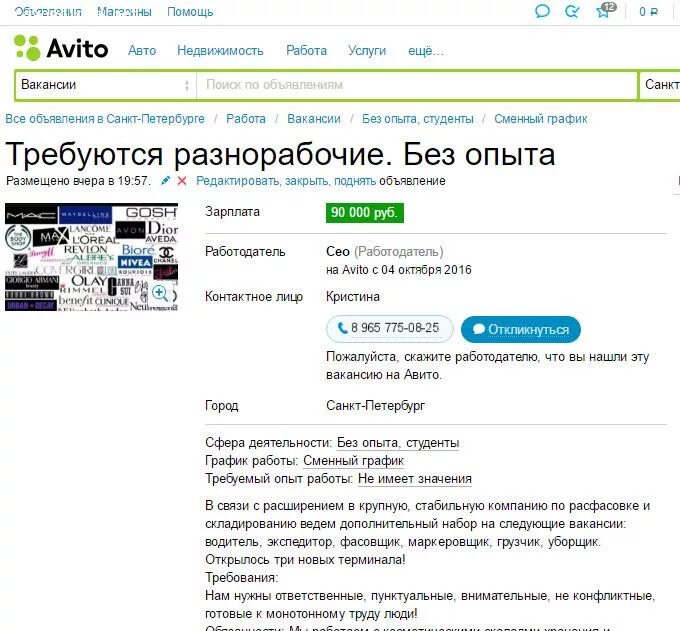The image size is (680, 631).
Task: Click the Avito logo
Action: (61, 48)
